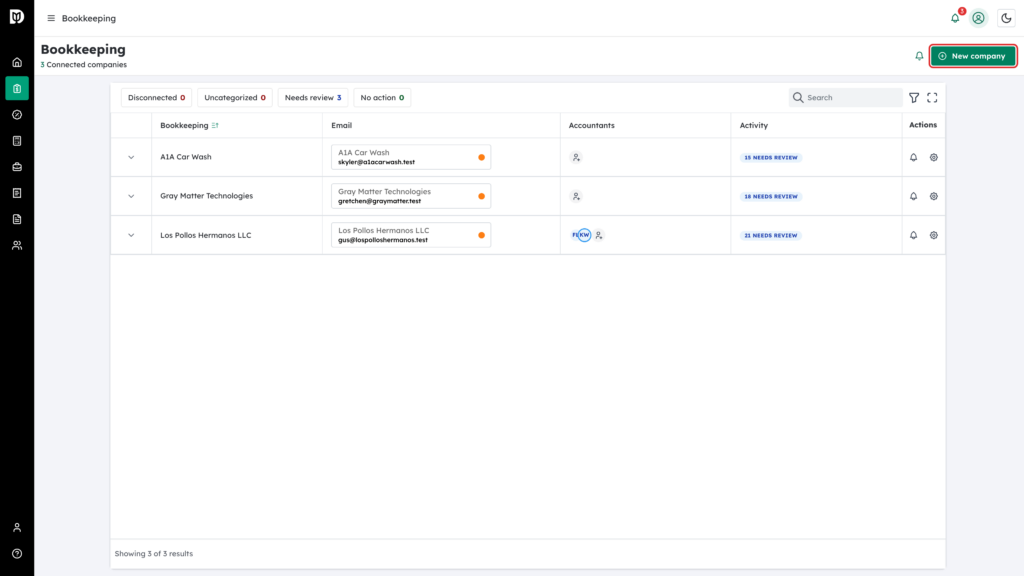This screenshot has width=1024, height=576.
Task: Expand the Los Pollos Hermanos row
Action: (131, 236)
